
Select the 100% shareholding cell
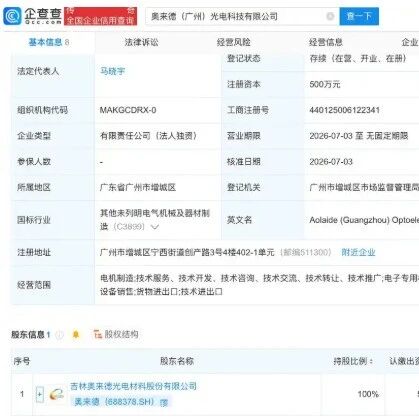coord(368,394)
